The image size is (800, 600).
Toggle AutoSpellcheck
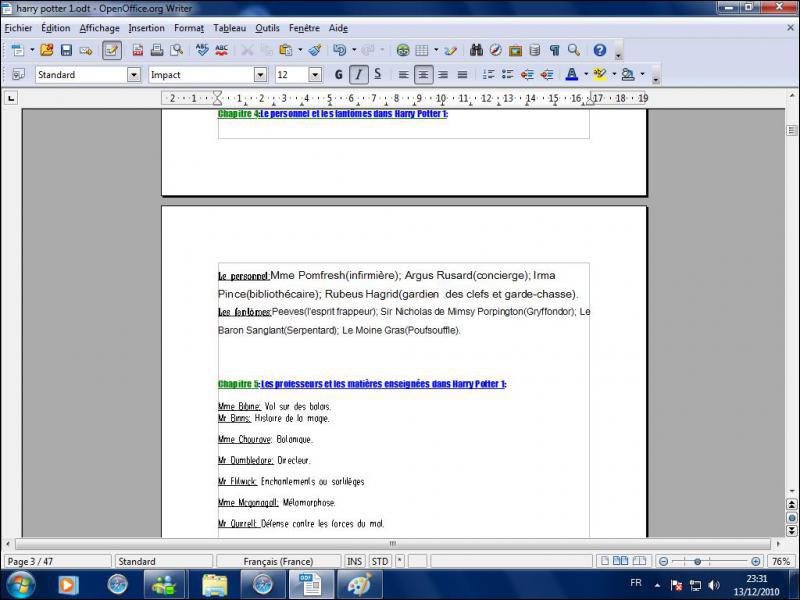221,50
